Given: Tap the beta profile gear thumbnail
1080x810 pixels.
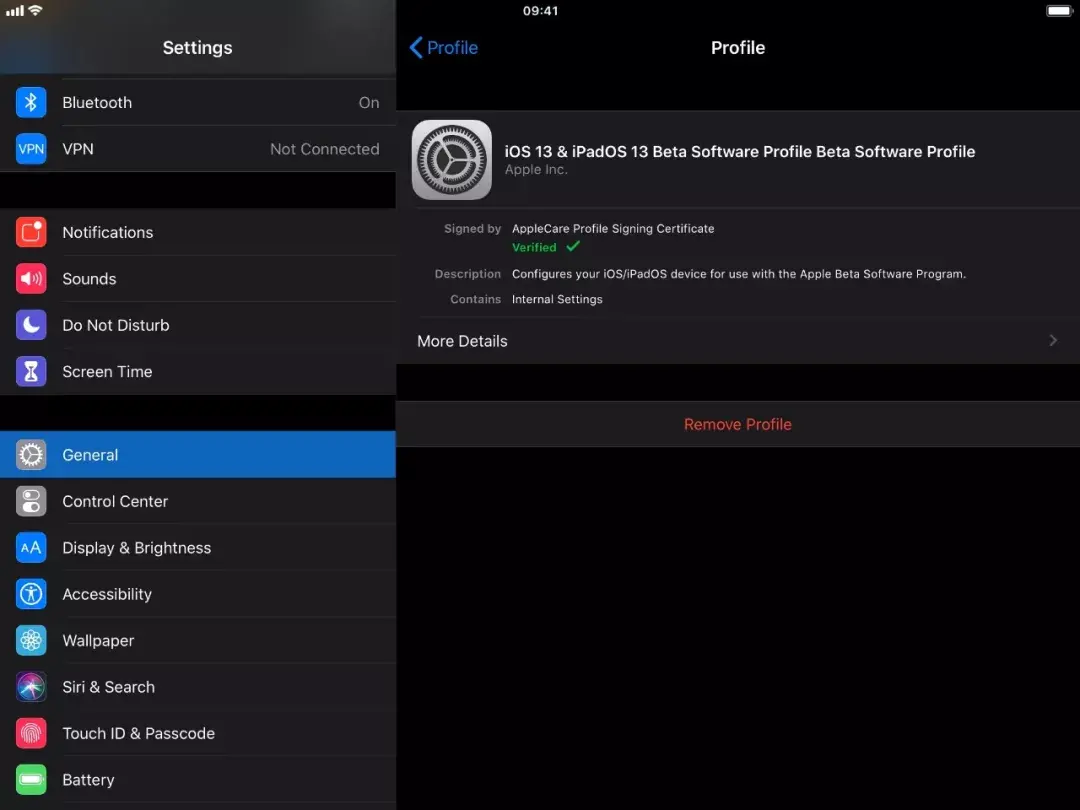Looking at the screenshot, I should [452, 160].
